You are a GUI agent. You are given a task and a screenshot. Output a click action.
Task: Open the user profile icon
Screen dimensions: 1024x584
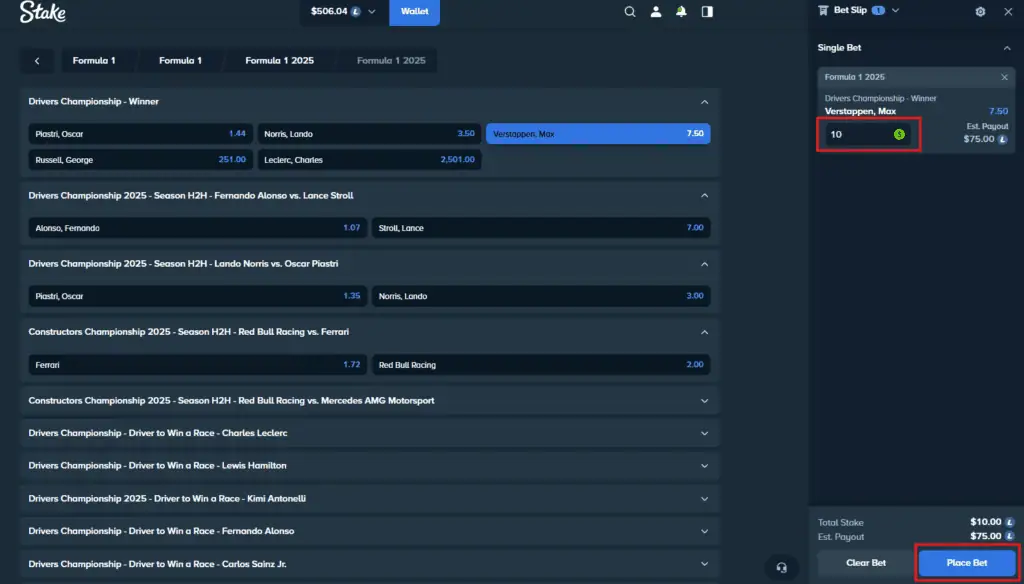click(x=656, y=12)
